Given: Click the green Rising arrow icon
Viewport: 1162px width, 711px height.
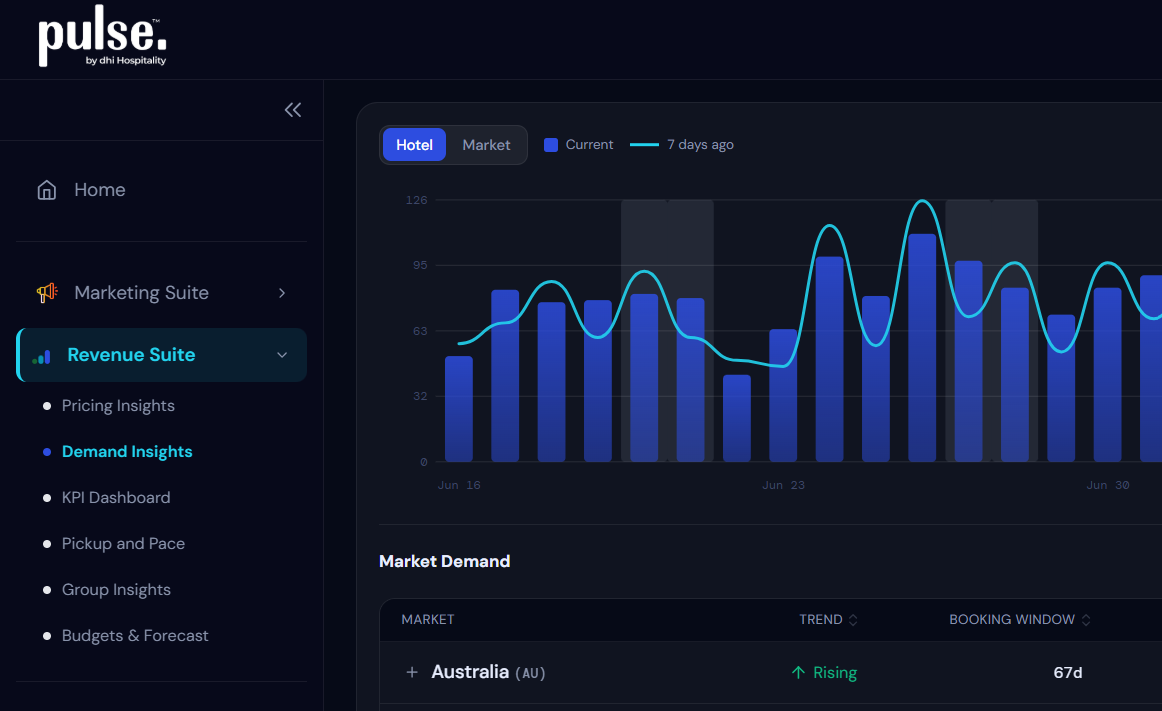Looking at the screenshot, I should [798, 672].
